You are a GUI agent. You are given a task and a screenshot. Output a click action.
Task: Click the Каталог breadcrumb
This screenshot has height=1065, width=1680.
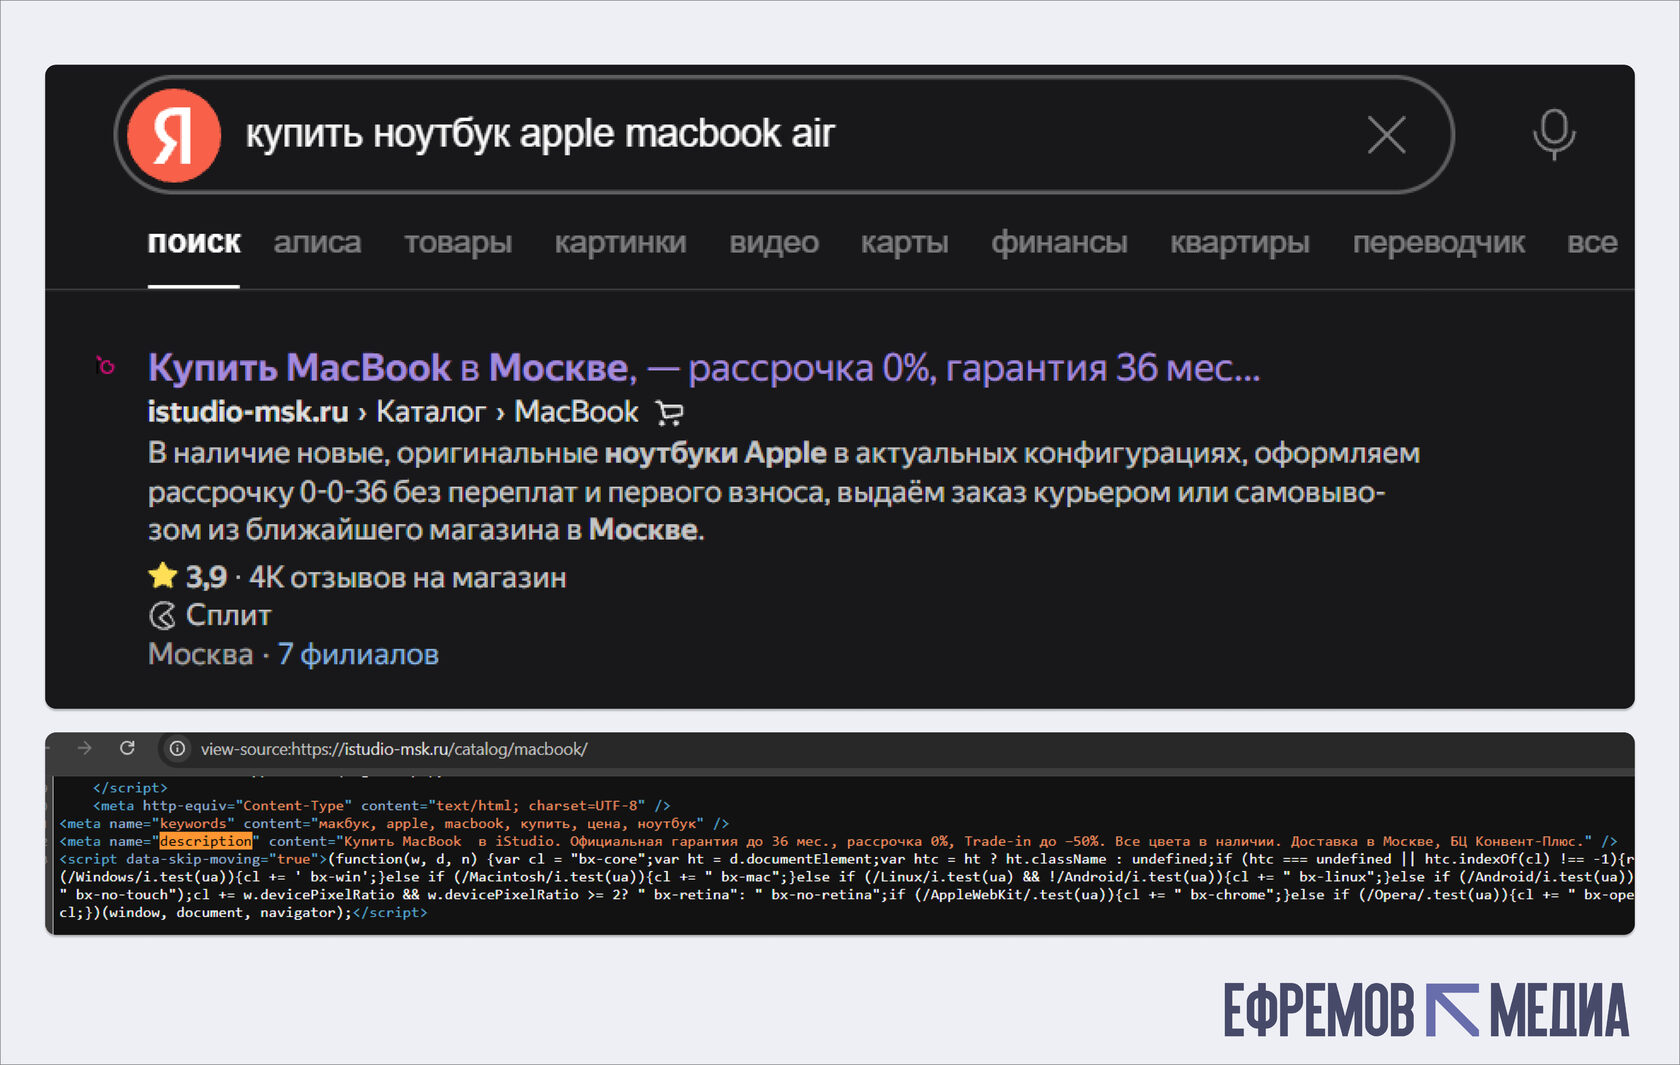tap(431, 412)
